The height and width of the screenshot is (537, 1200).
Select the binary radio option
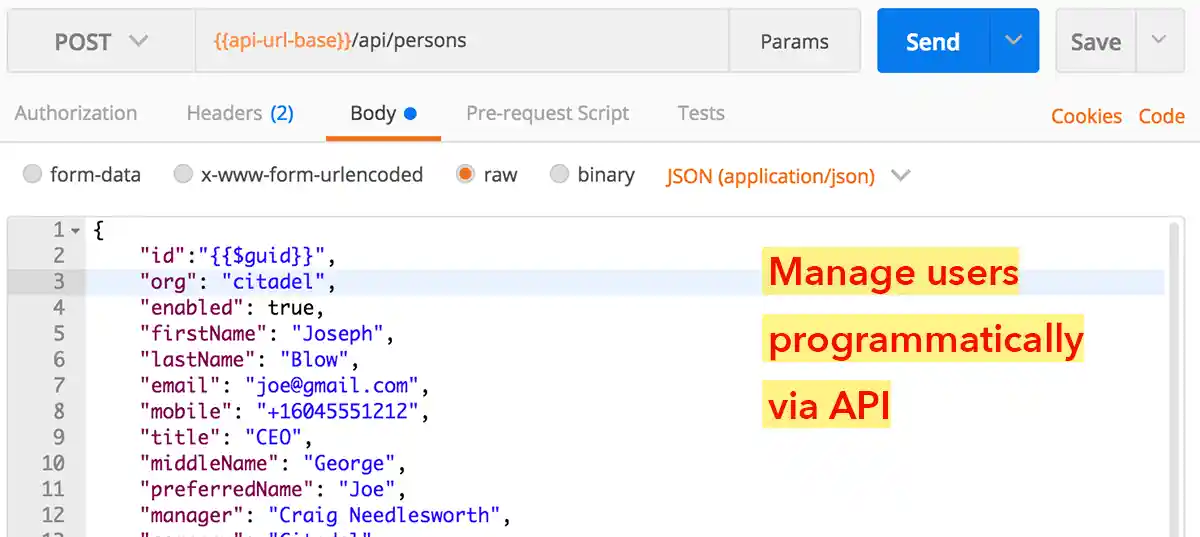point(559,175)
